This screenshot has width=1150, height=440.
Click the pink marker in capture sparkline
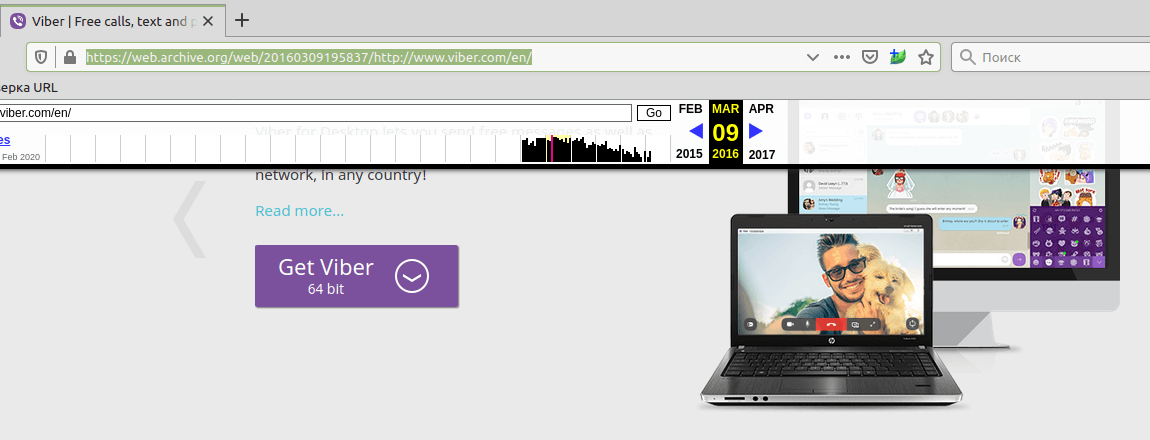point(552,149)
